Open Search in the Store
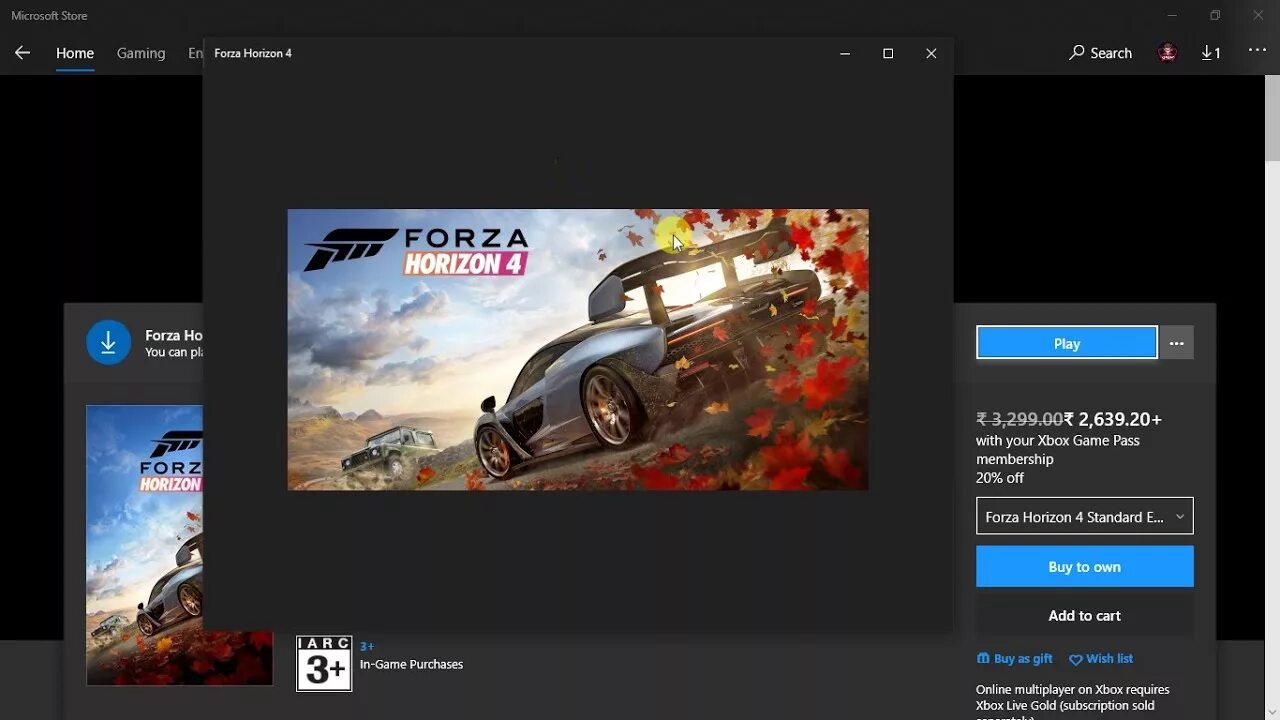Viewport: 1280px width, 720px height. point(1100,53)
